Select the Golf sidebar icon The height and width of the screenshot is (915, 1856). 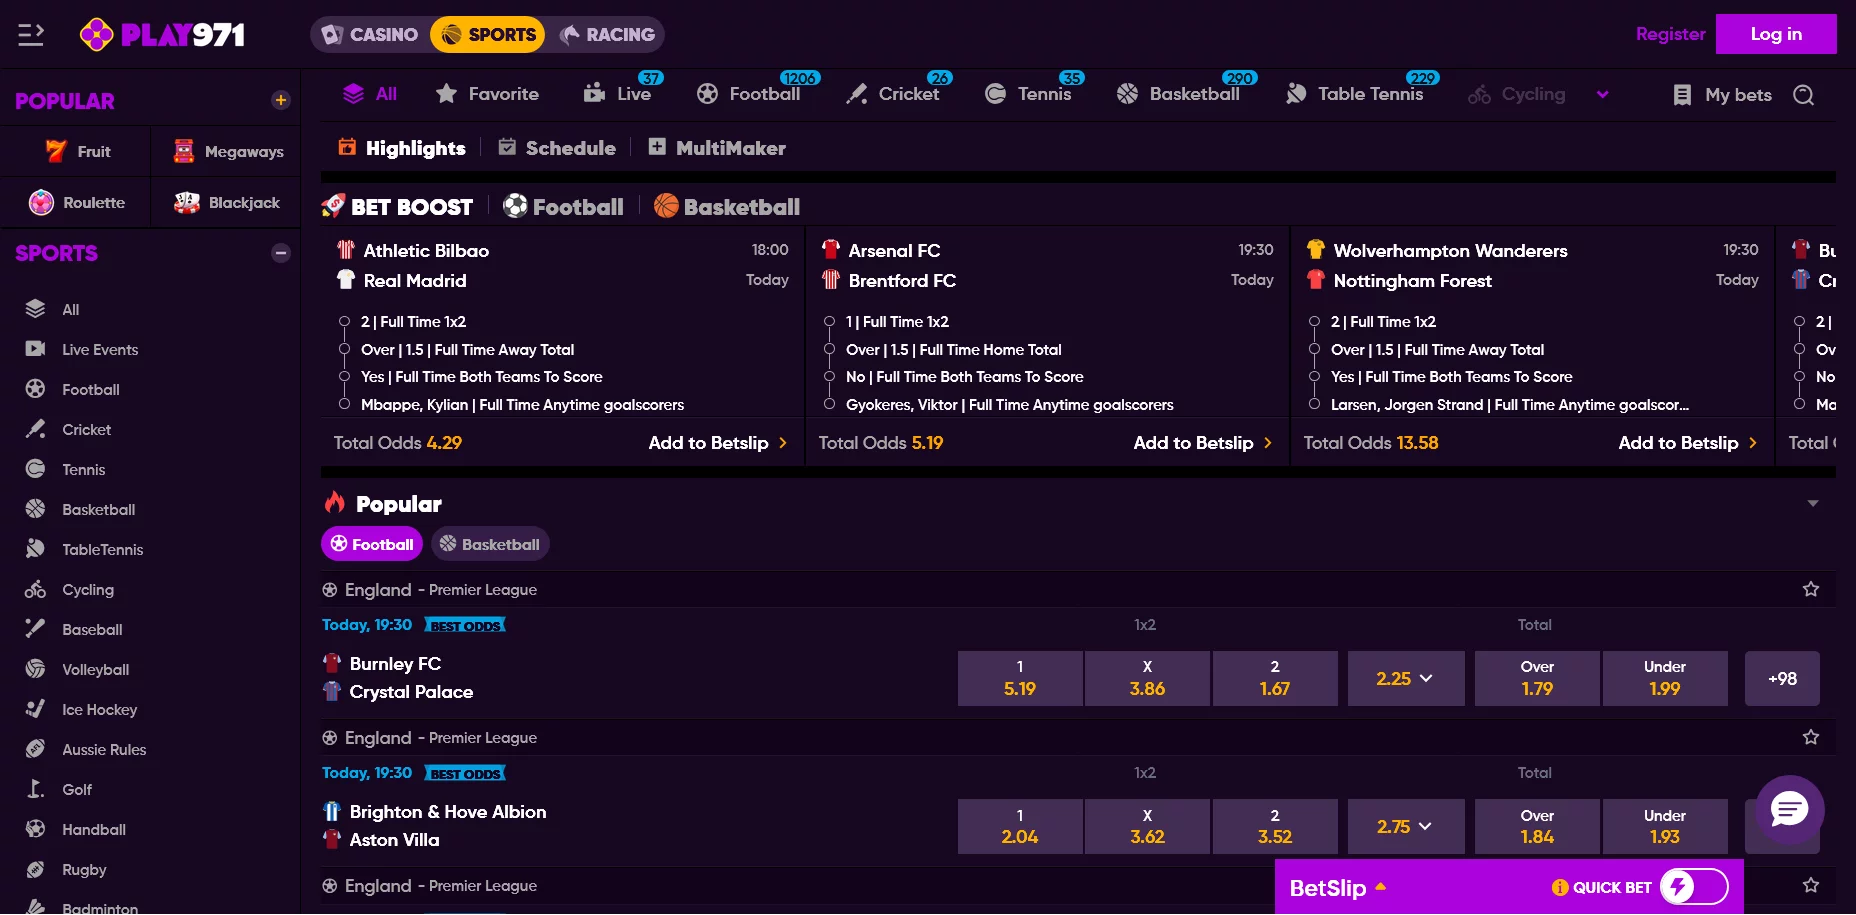click(36, 789)
